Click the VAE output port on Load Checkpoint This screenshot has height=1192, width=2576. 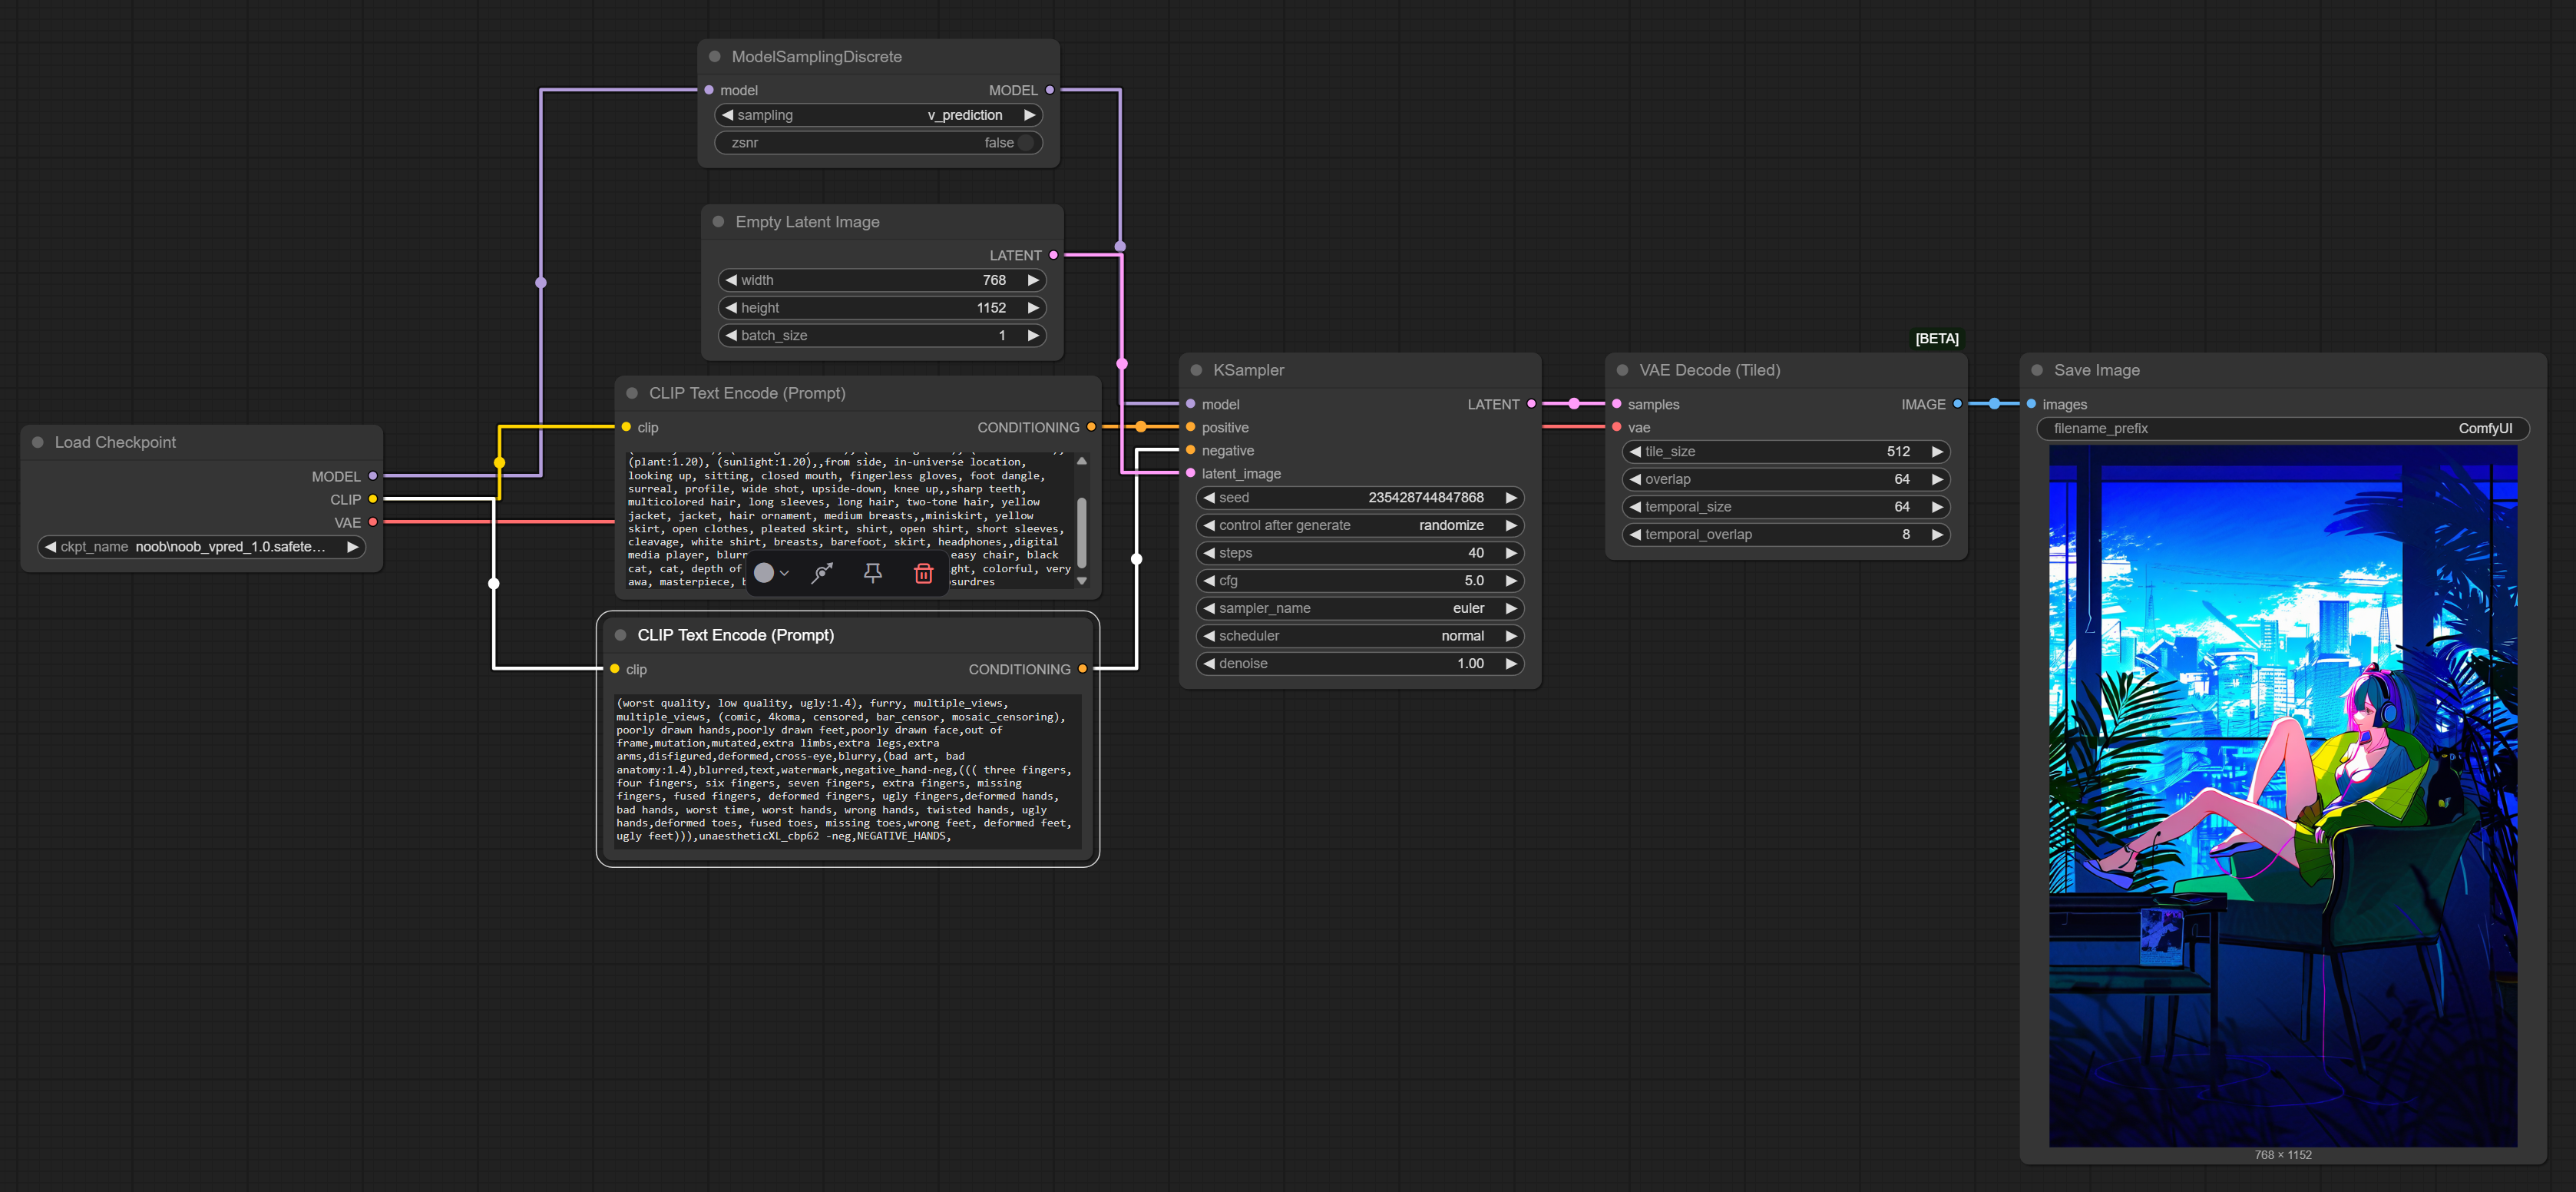click(x=373, y=522)
